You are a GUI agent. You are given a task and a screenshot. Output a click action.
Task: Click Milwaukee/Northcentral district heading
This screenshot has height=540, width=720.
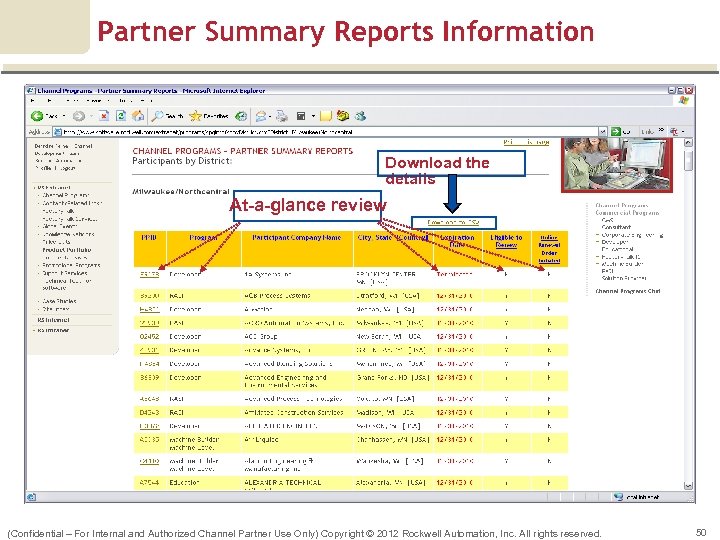tap(181, 191)
